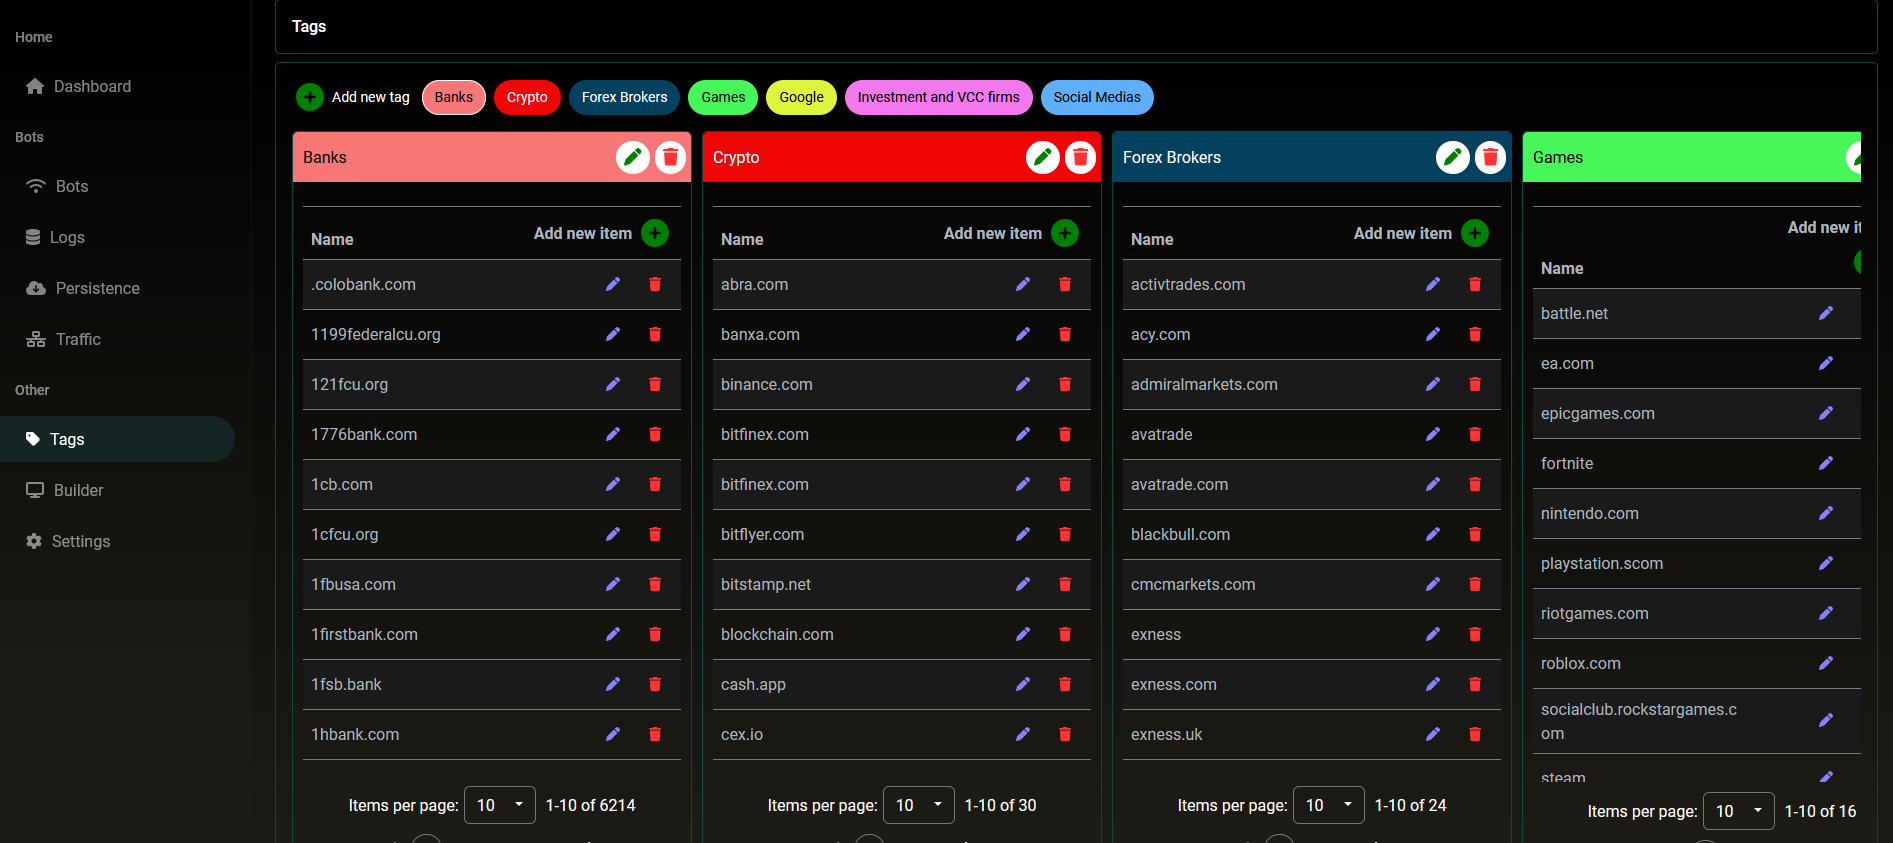The image size is (1893, 843).
Task: Delete the admiralmarkets.com entry
Action: point(1475,384)
